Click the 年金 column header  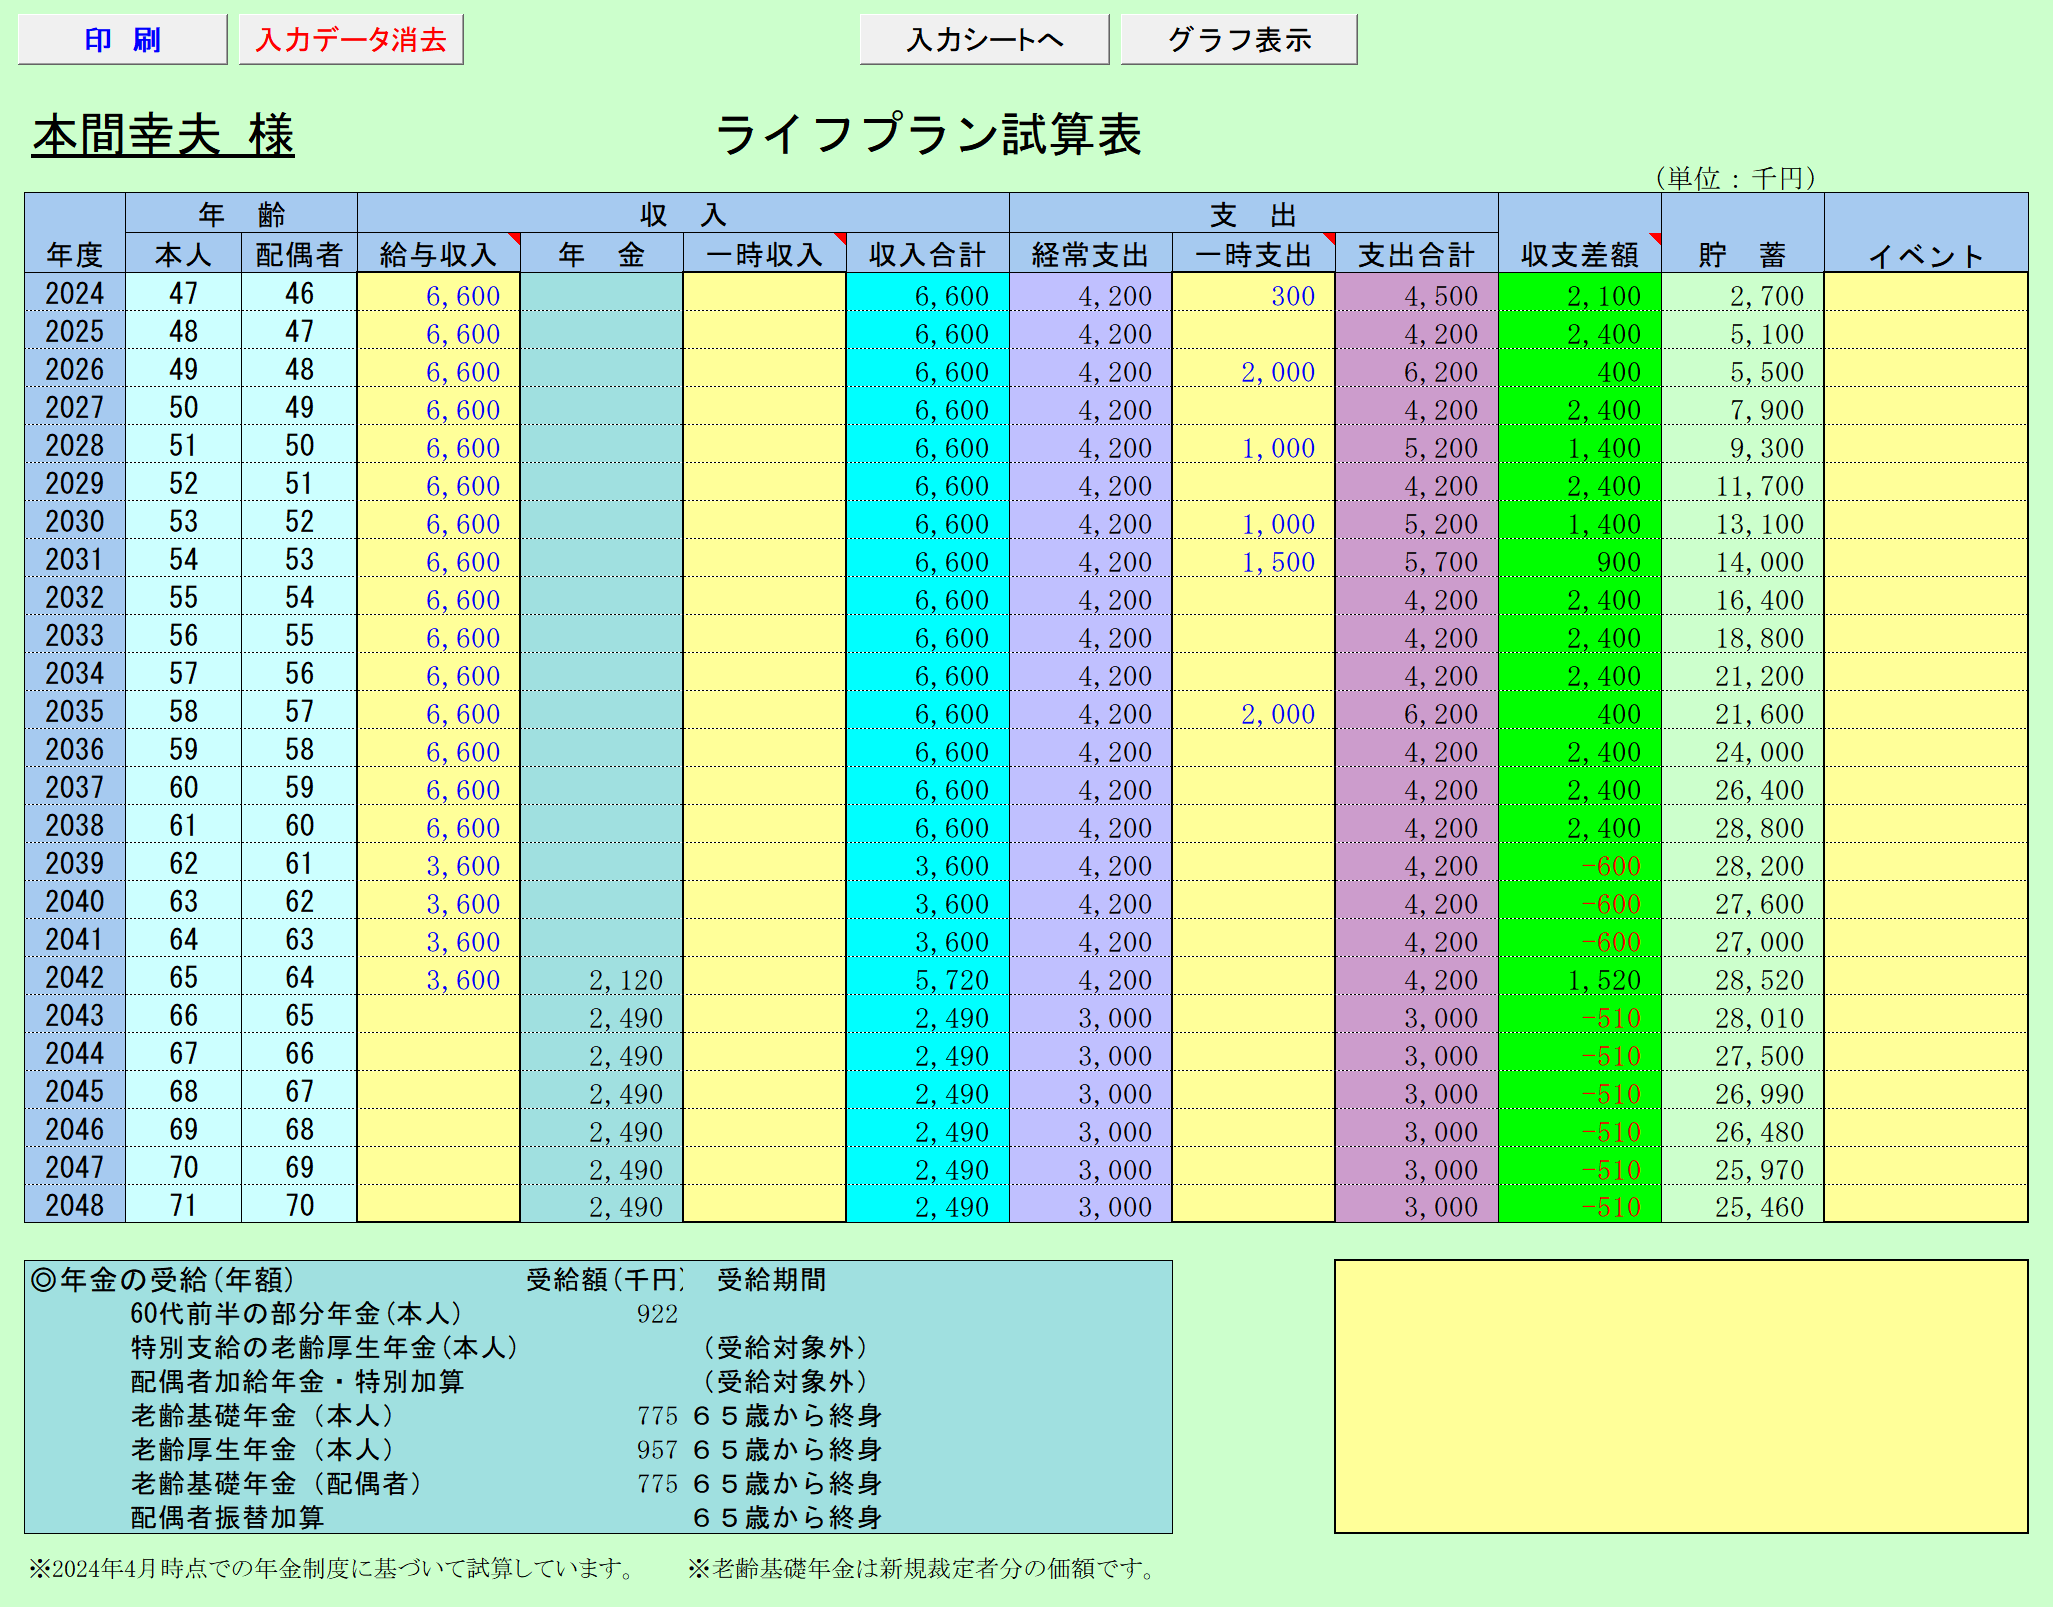601,254
